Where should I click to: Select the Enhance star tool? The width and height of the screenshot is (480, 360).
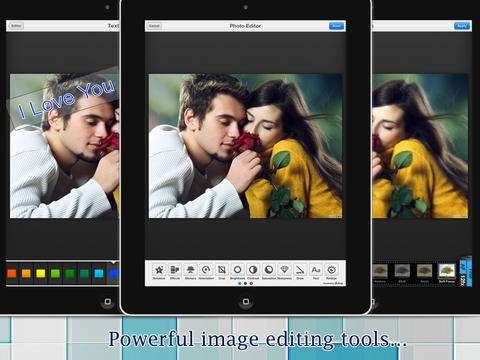[x=159, y=271]
